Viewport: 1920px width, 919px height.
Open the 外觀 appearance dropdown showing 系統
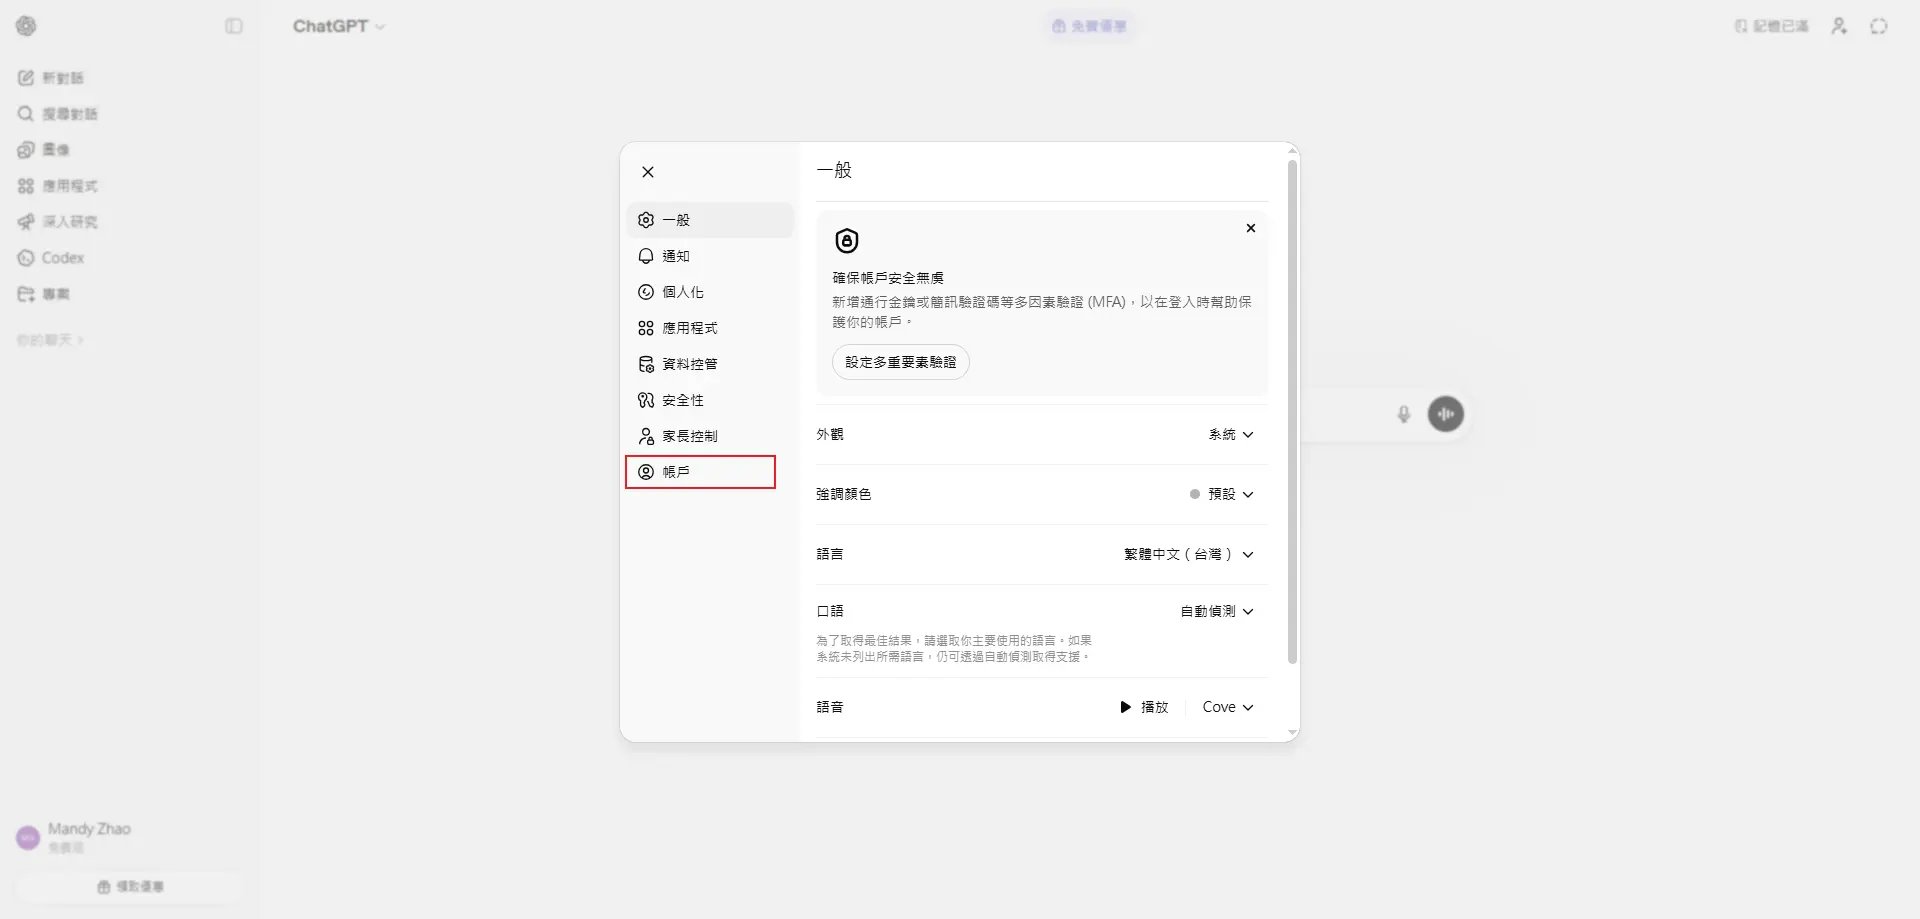[1230, 434]
